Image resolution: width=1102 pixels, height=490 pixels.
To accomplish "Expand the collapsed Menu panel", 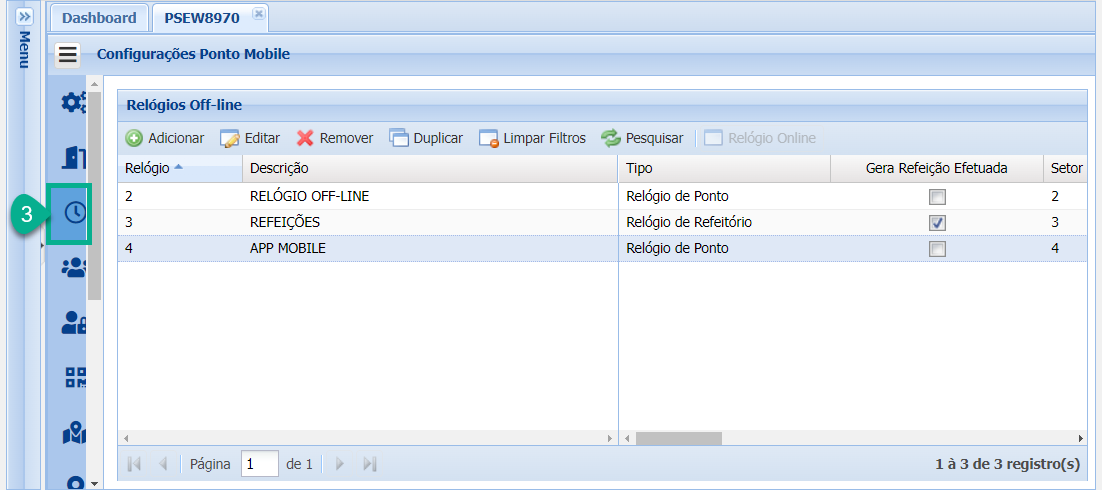I will (x=25, y=17).
